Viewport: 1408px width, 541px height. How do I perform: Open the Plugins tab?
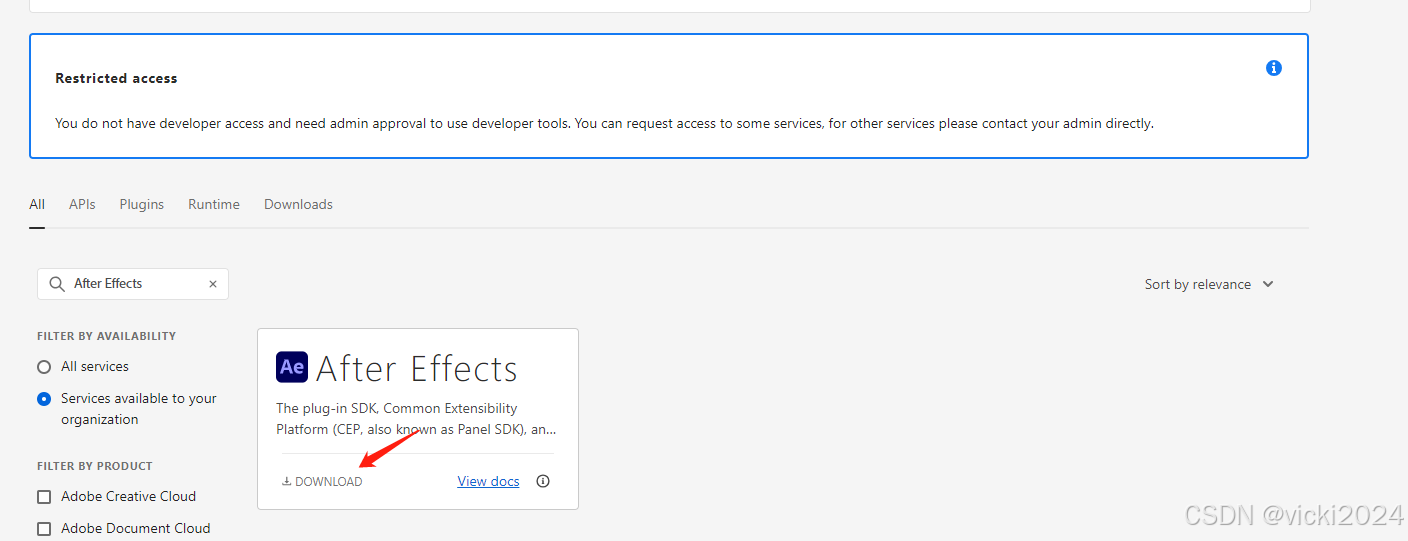pyautogui.click(x=142, y=204)
